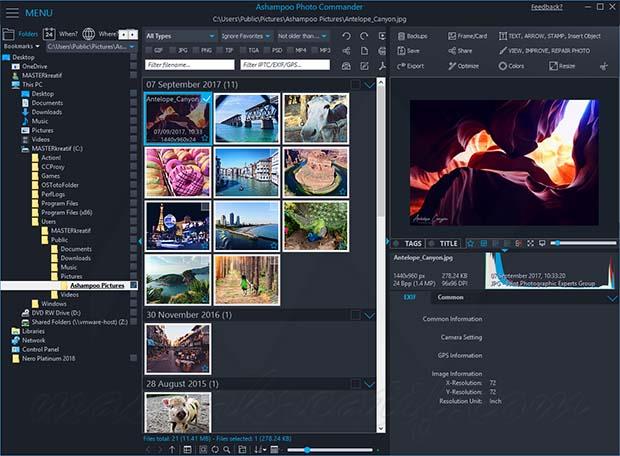620x456 pixels.
Task: Click the magnifier search icon in bottom toolbar
Action: [x=227, y=450]
